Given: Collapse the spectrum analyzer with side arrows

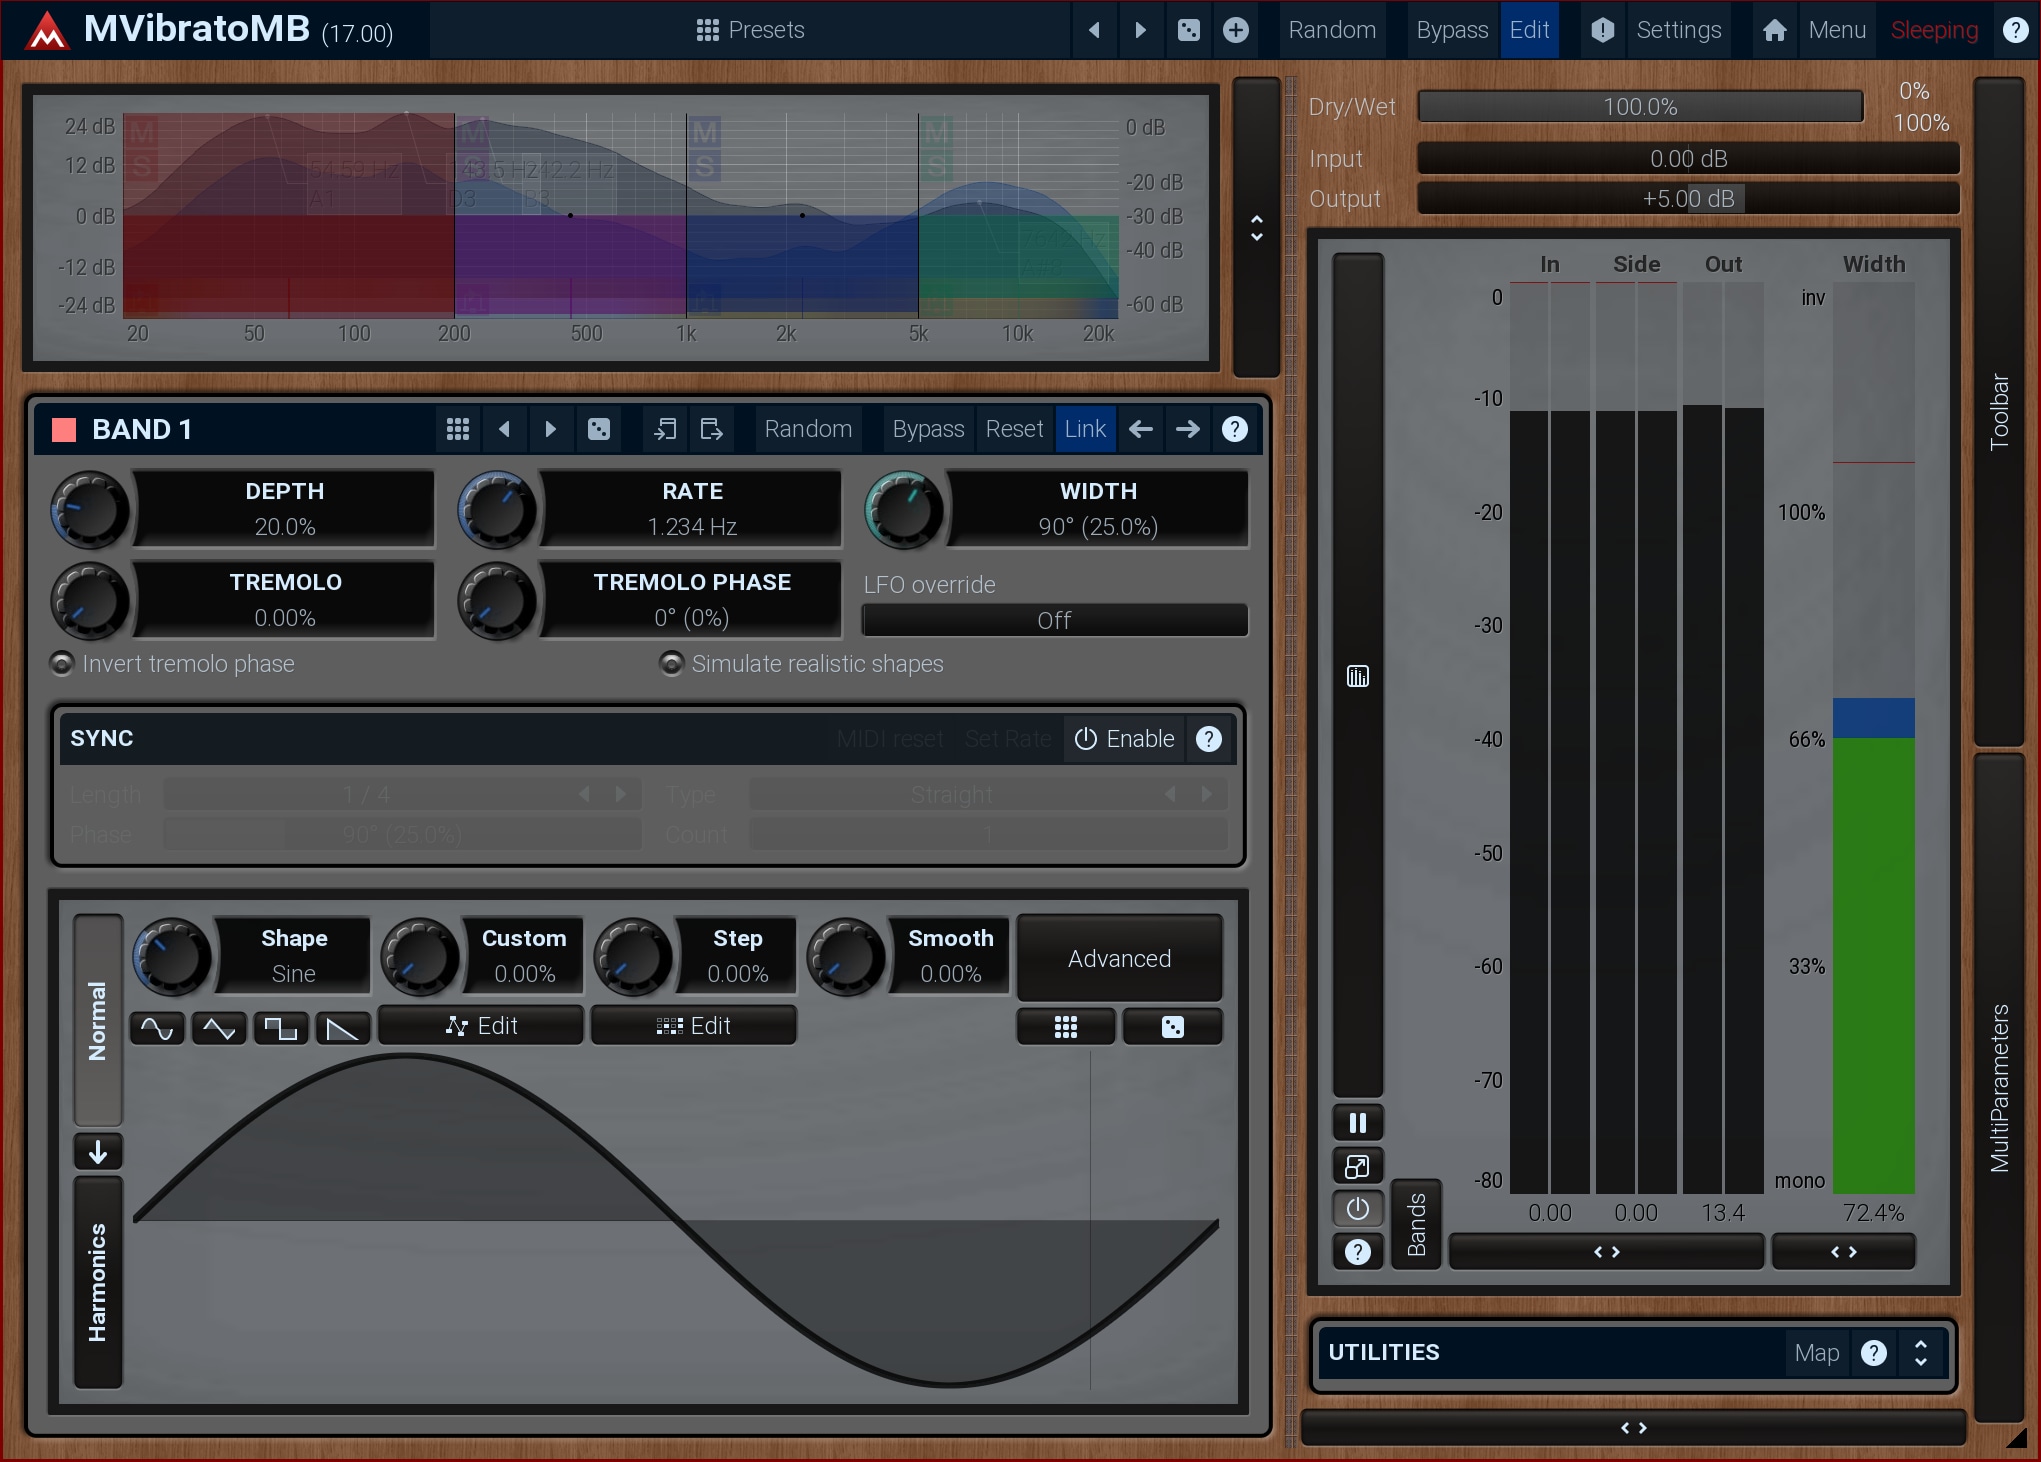Looking at the screenshot, I should click(1256, 228).
